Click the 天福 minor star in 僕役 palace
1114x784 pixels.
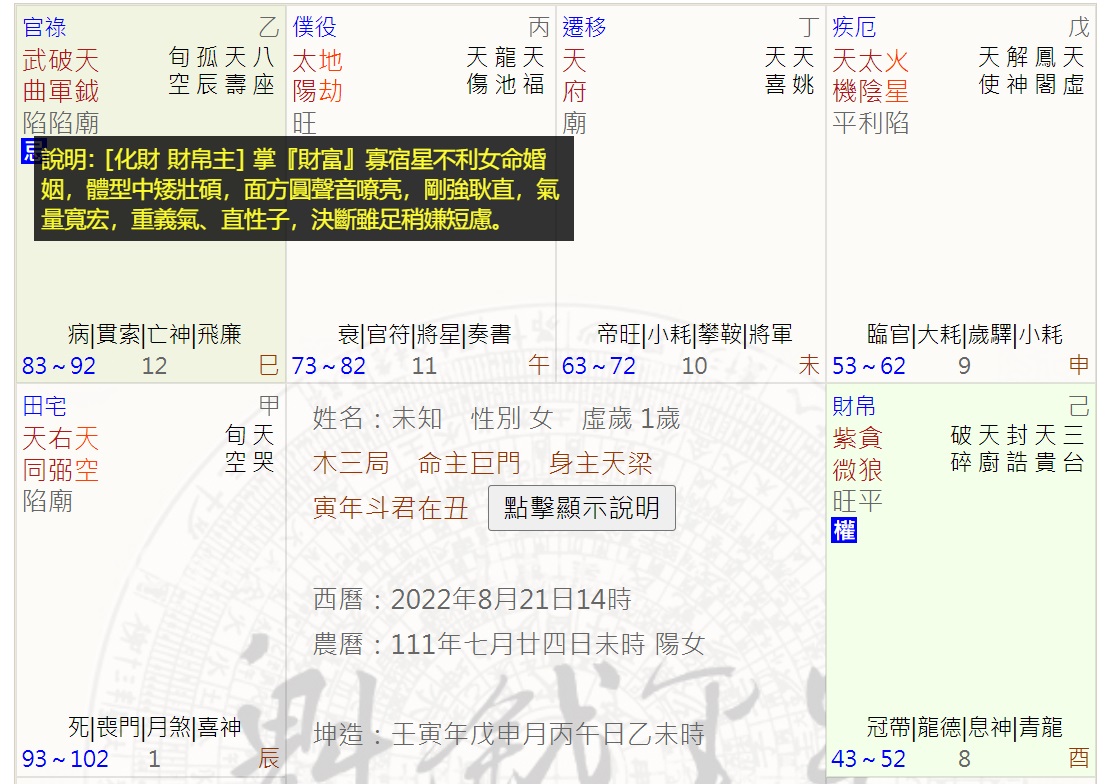pyautogui.click(x=534, y=70)
